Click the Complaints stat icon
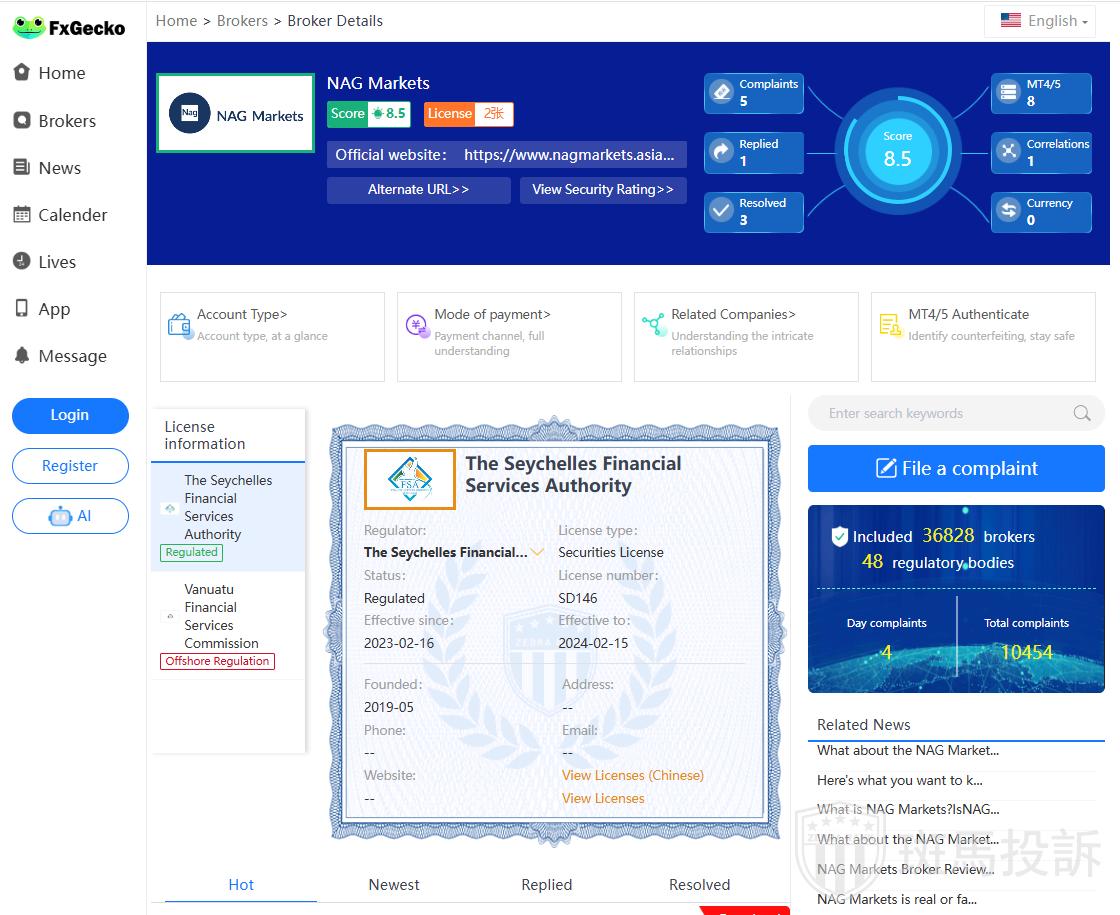Image resolution: width=1120 pixels, height=915 pixels. 721,93
